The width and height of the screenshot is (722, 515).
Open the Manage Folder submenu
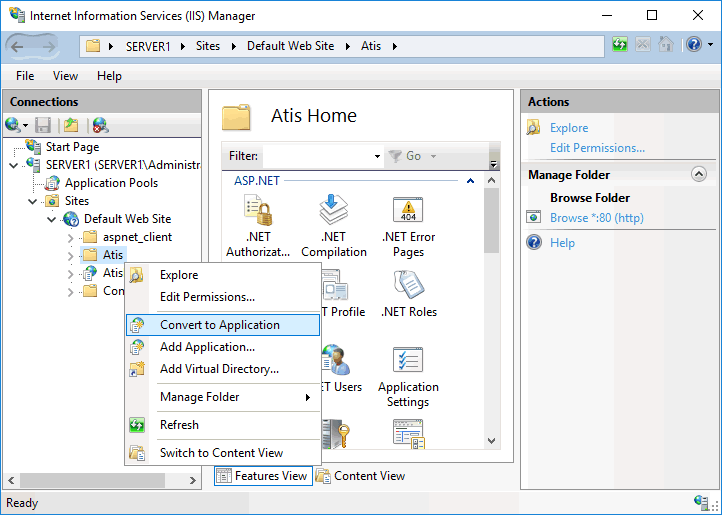223,397
